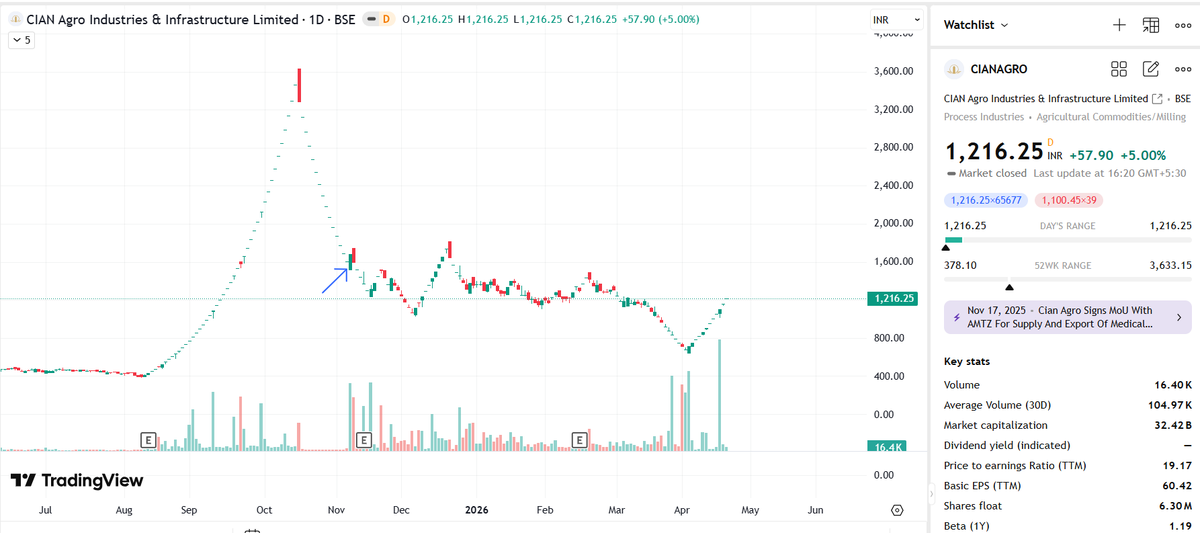Screen dimensions: 1200x533
Task: Click the Average Volume (30D) stat row
Action: pos(1068,405)
